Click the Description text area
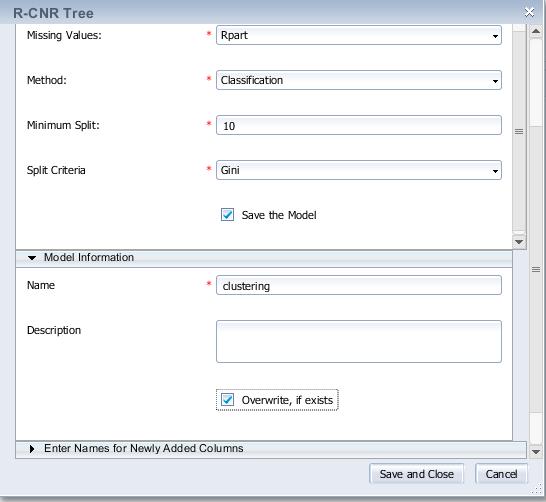 359,342
